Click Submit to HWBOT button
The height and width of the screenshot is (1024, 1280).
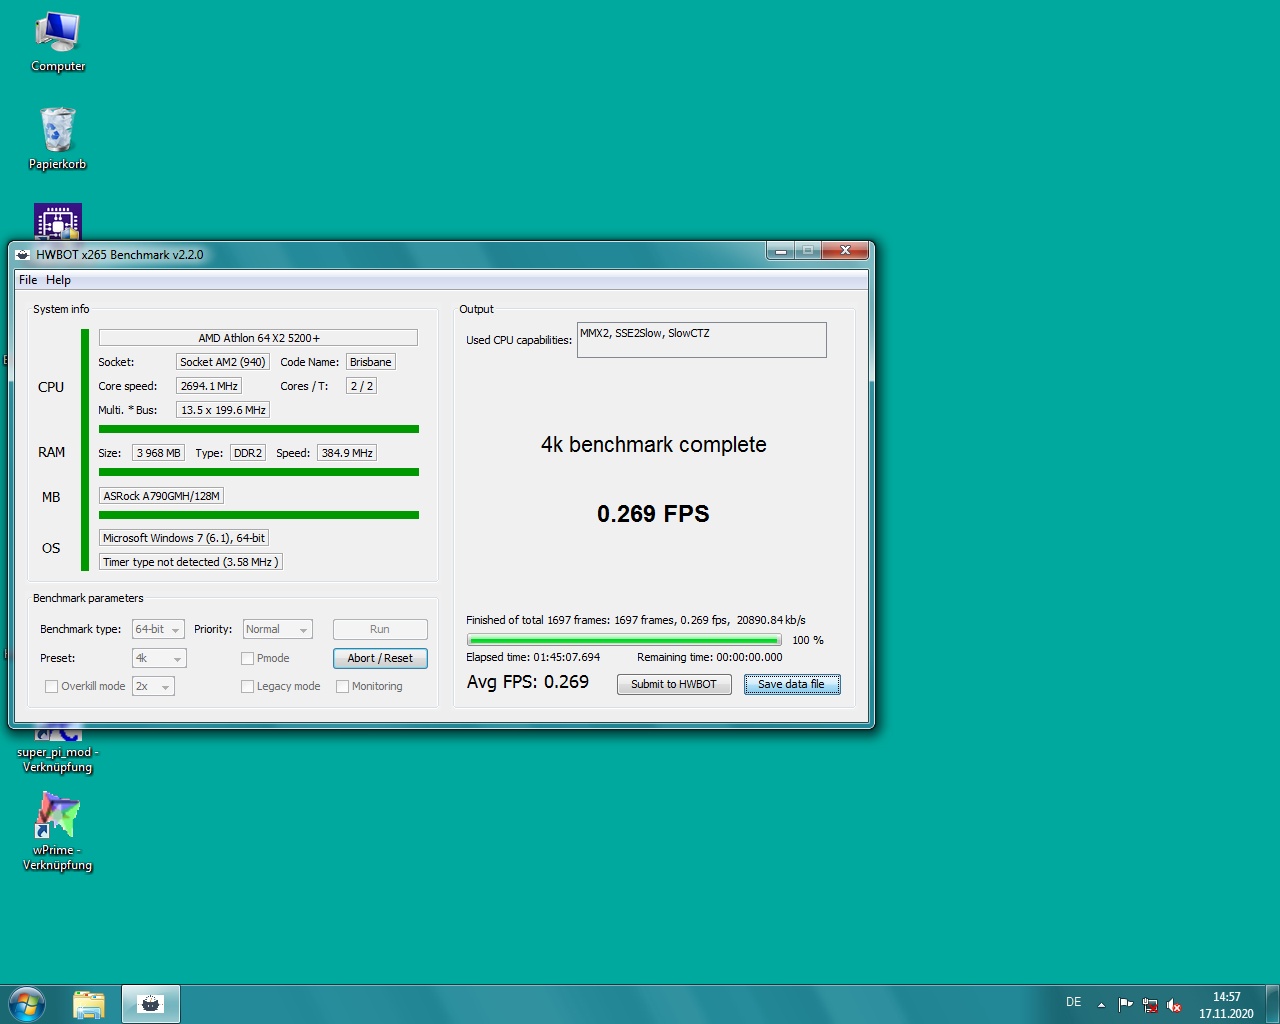coord(674,684)
